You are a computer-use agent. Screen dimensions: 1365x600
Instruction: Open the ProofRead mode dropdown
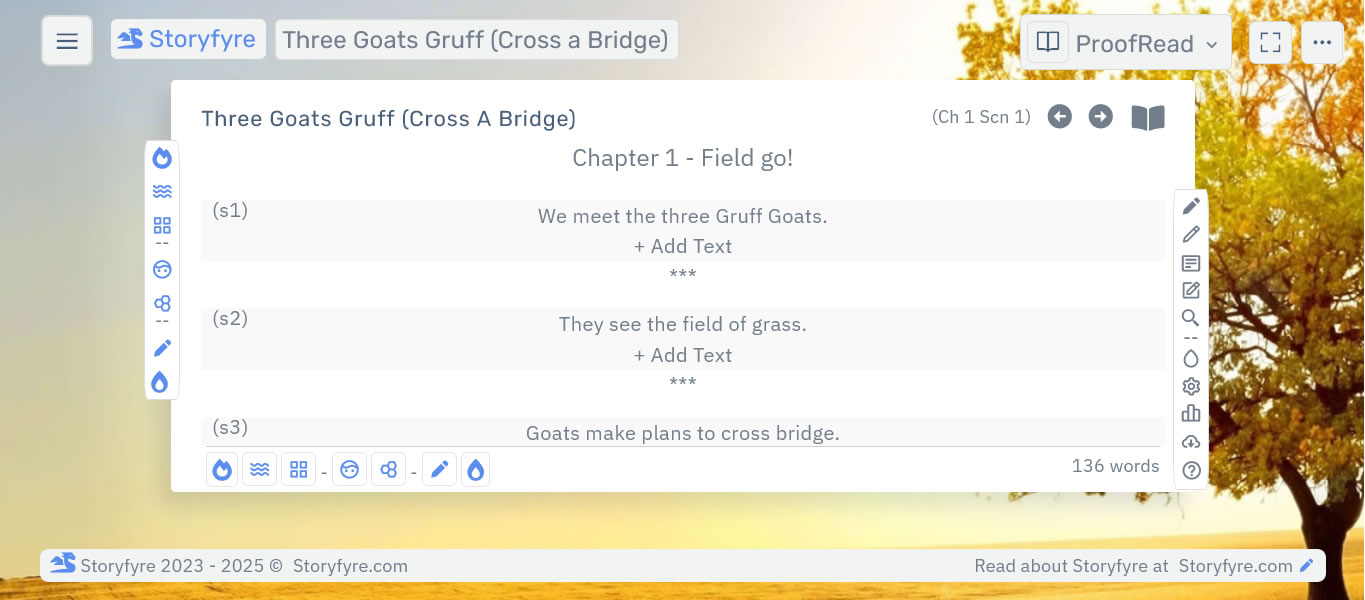[x=1127, y=43]
